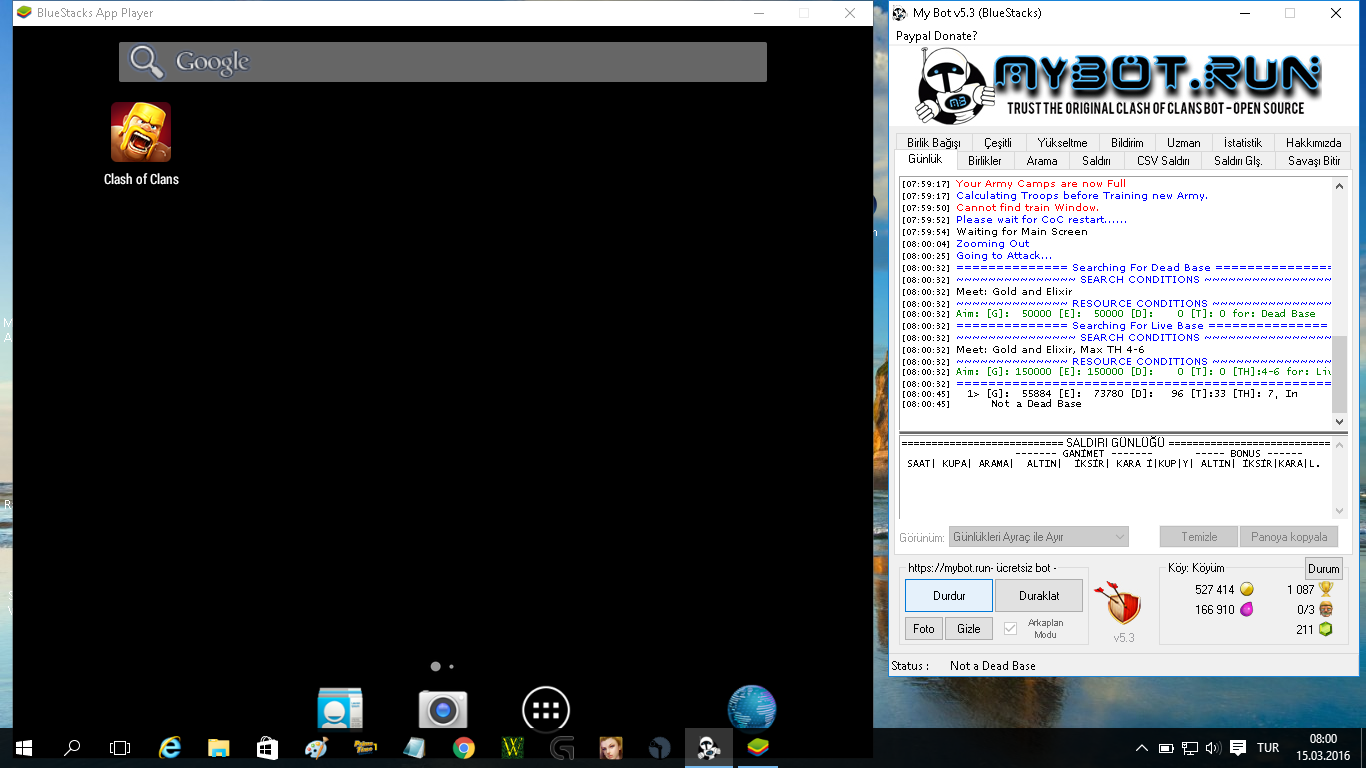Toggle the Arkaplan Modu checkbox
The height and width of the screenshot is (768, 1366).
click(1010, 628)
